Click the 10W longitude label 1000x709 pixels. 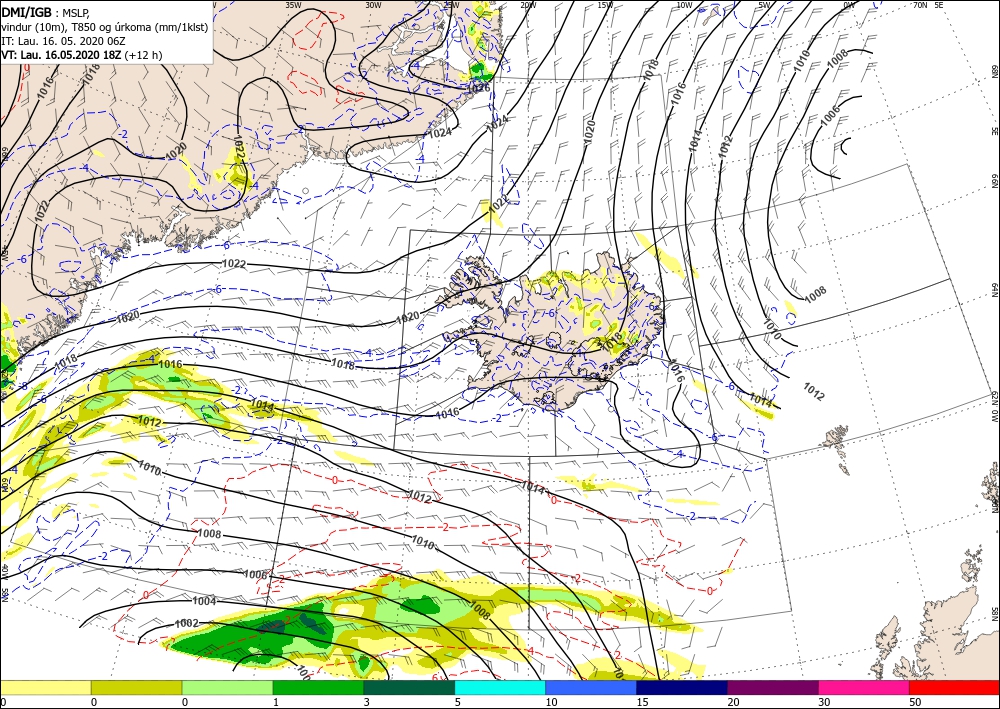pos(684,5)
